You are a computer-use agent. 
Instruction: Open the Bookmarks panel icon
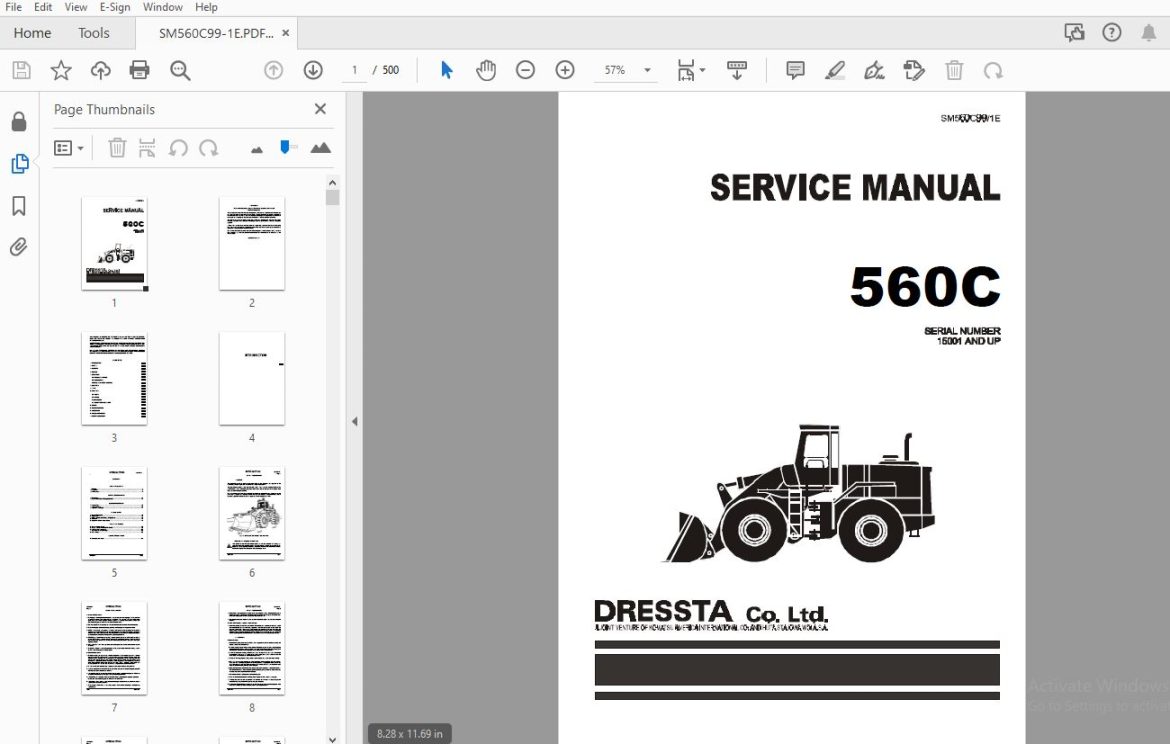click(19, 206)
